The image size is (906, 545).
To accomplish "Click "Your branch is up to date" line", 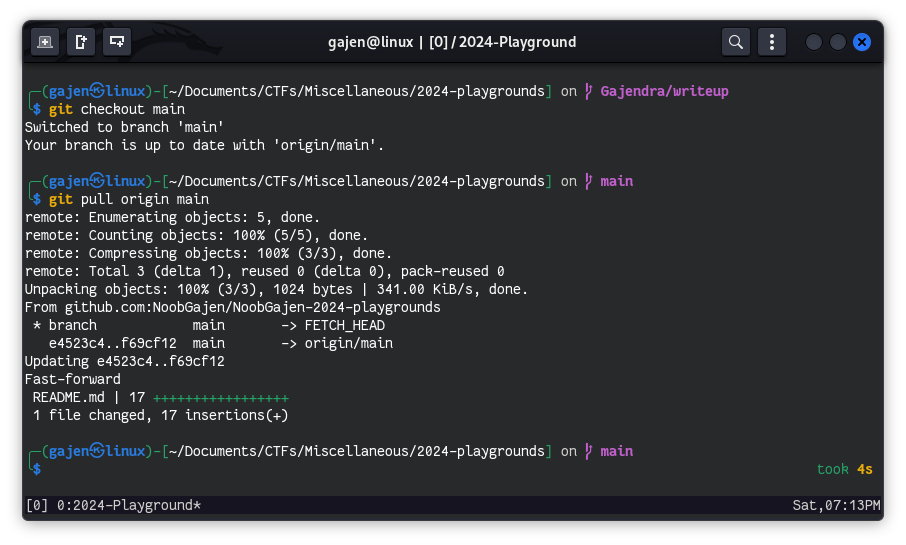I will coord(205,145).
